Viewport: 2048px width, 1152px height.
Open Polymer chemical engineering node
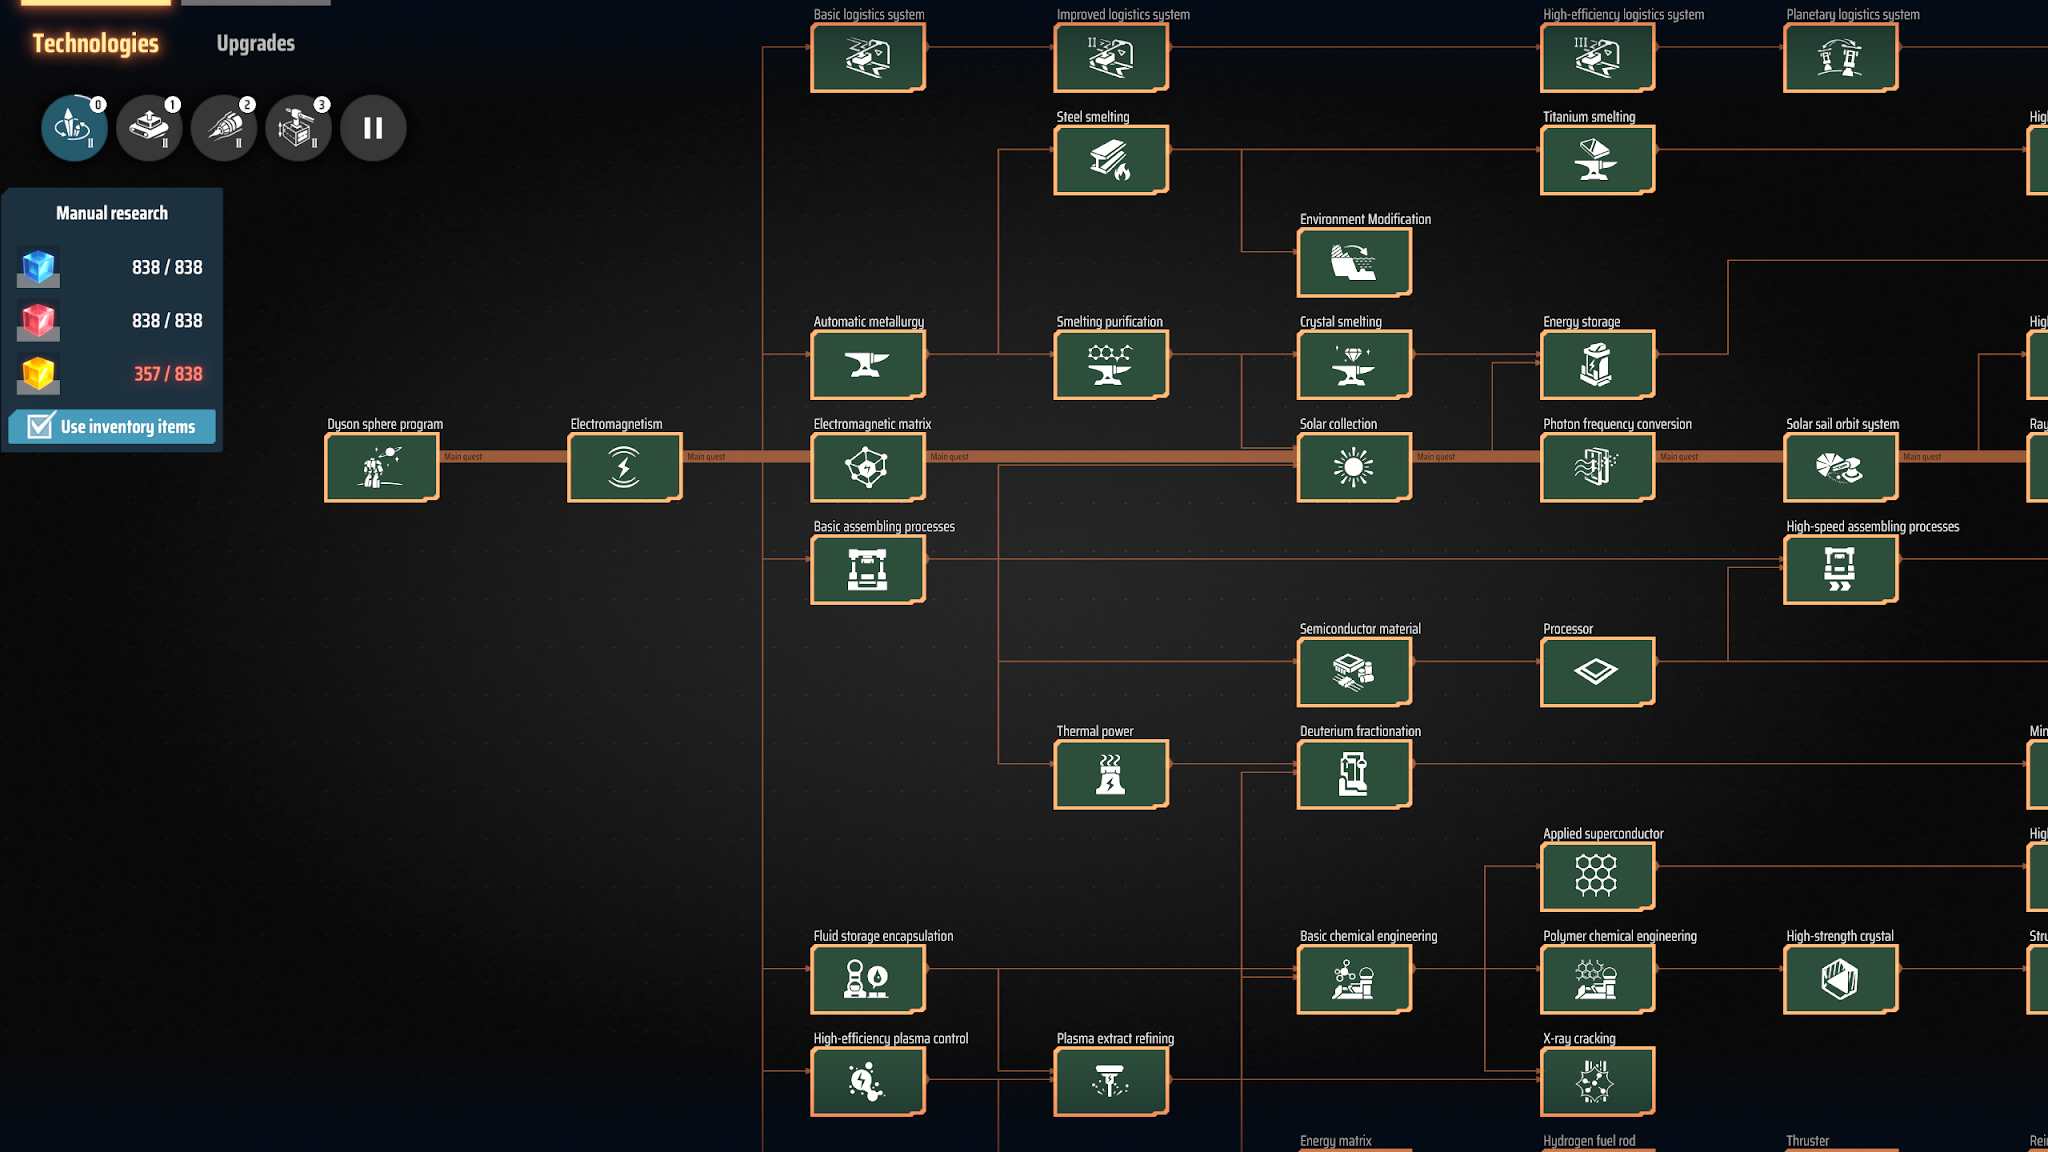1598,979
